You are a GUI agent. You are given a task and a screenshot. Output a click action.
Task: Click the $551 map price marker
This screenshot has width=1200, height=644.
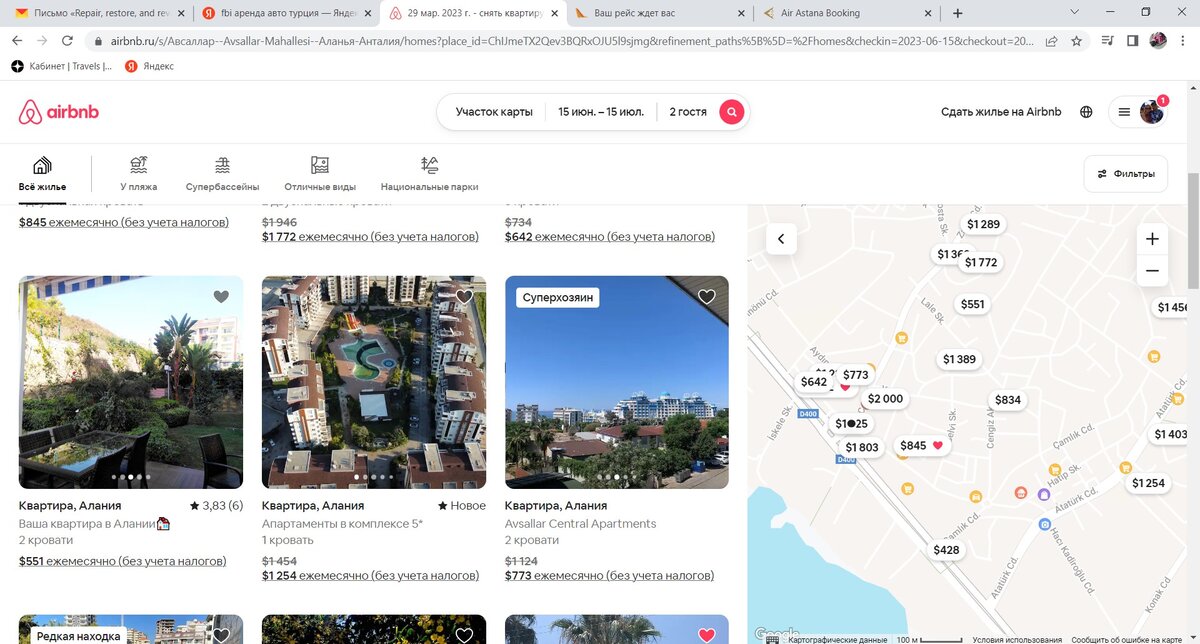pyautogui.click(x=972, y=304)
